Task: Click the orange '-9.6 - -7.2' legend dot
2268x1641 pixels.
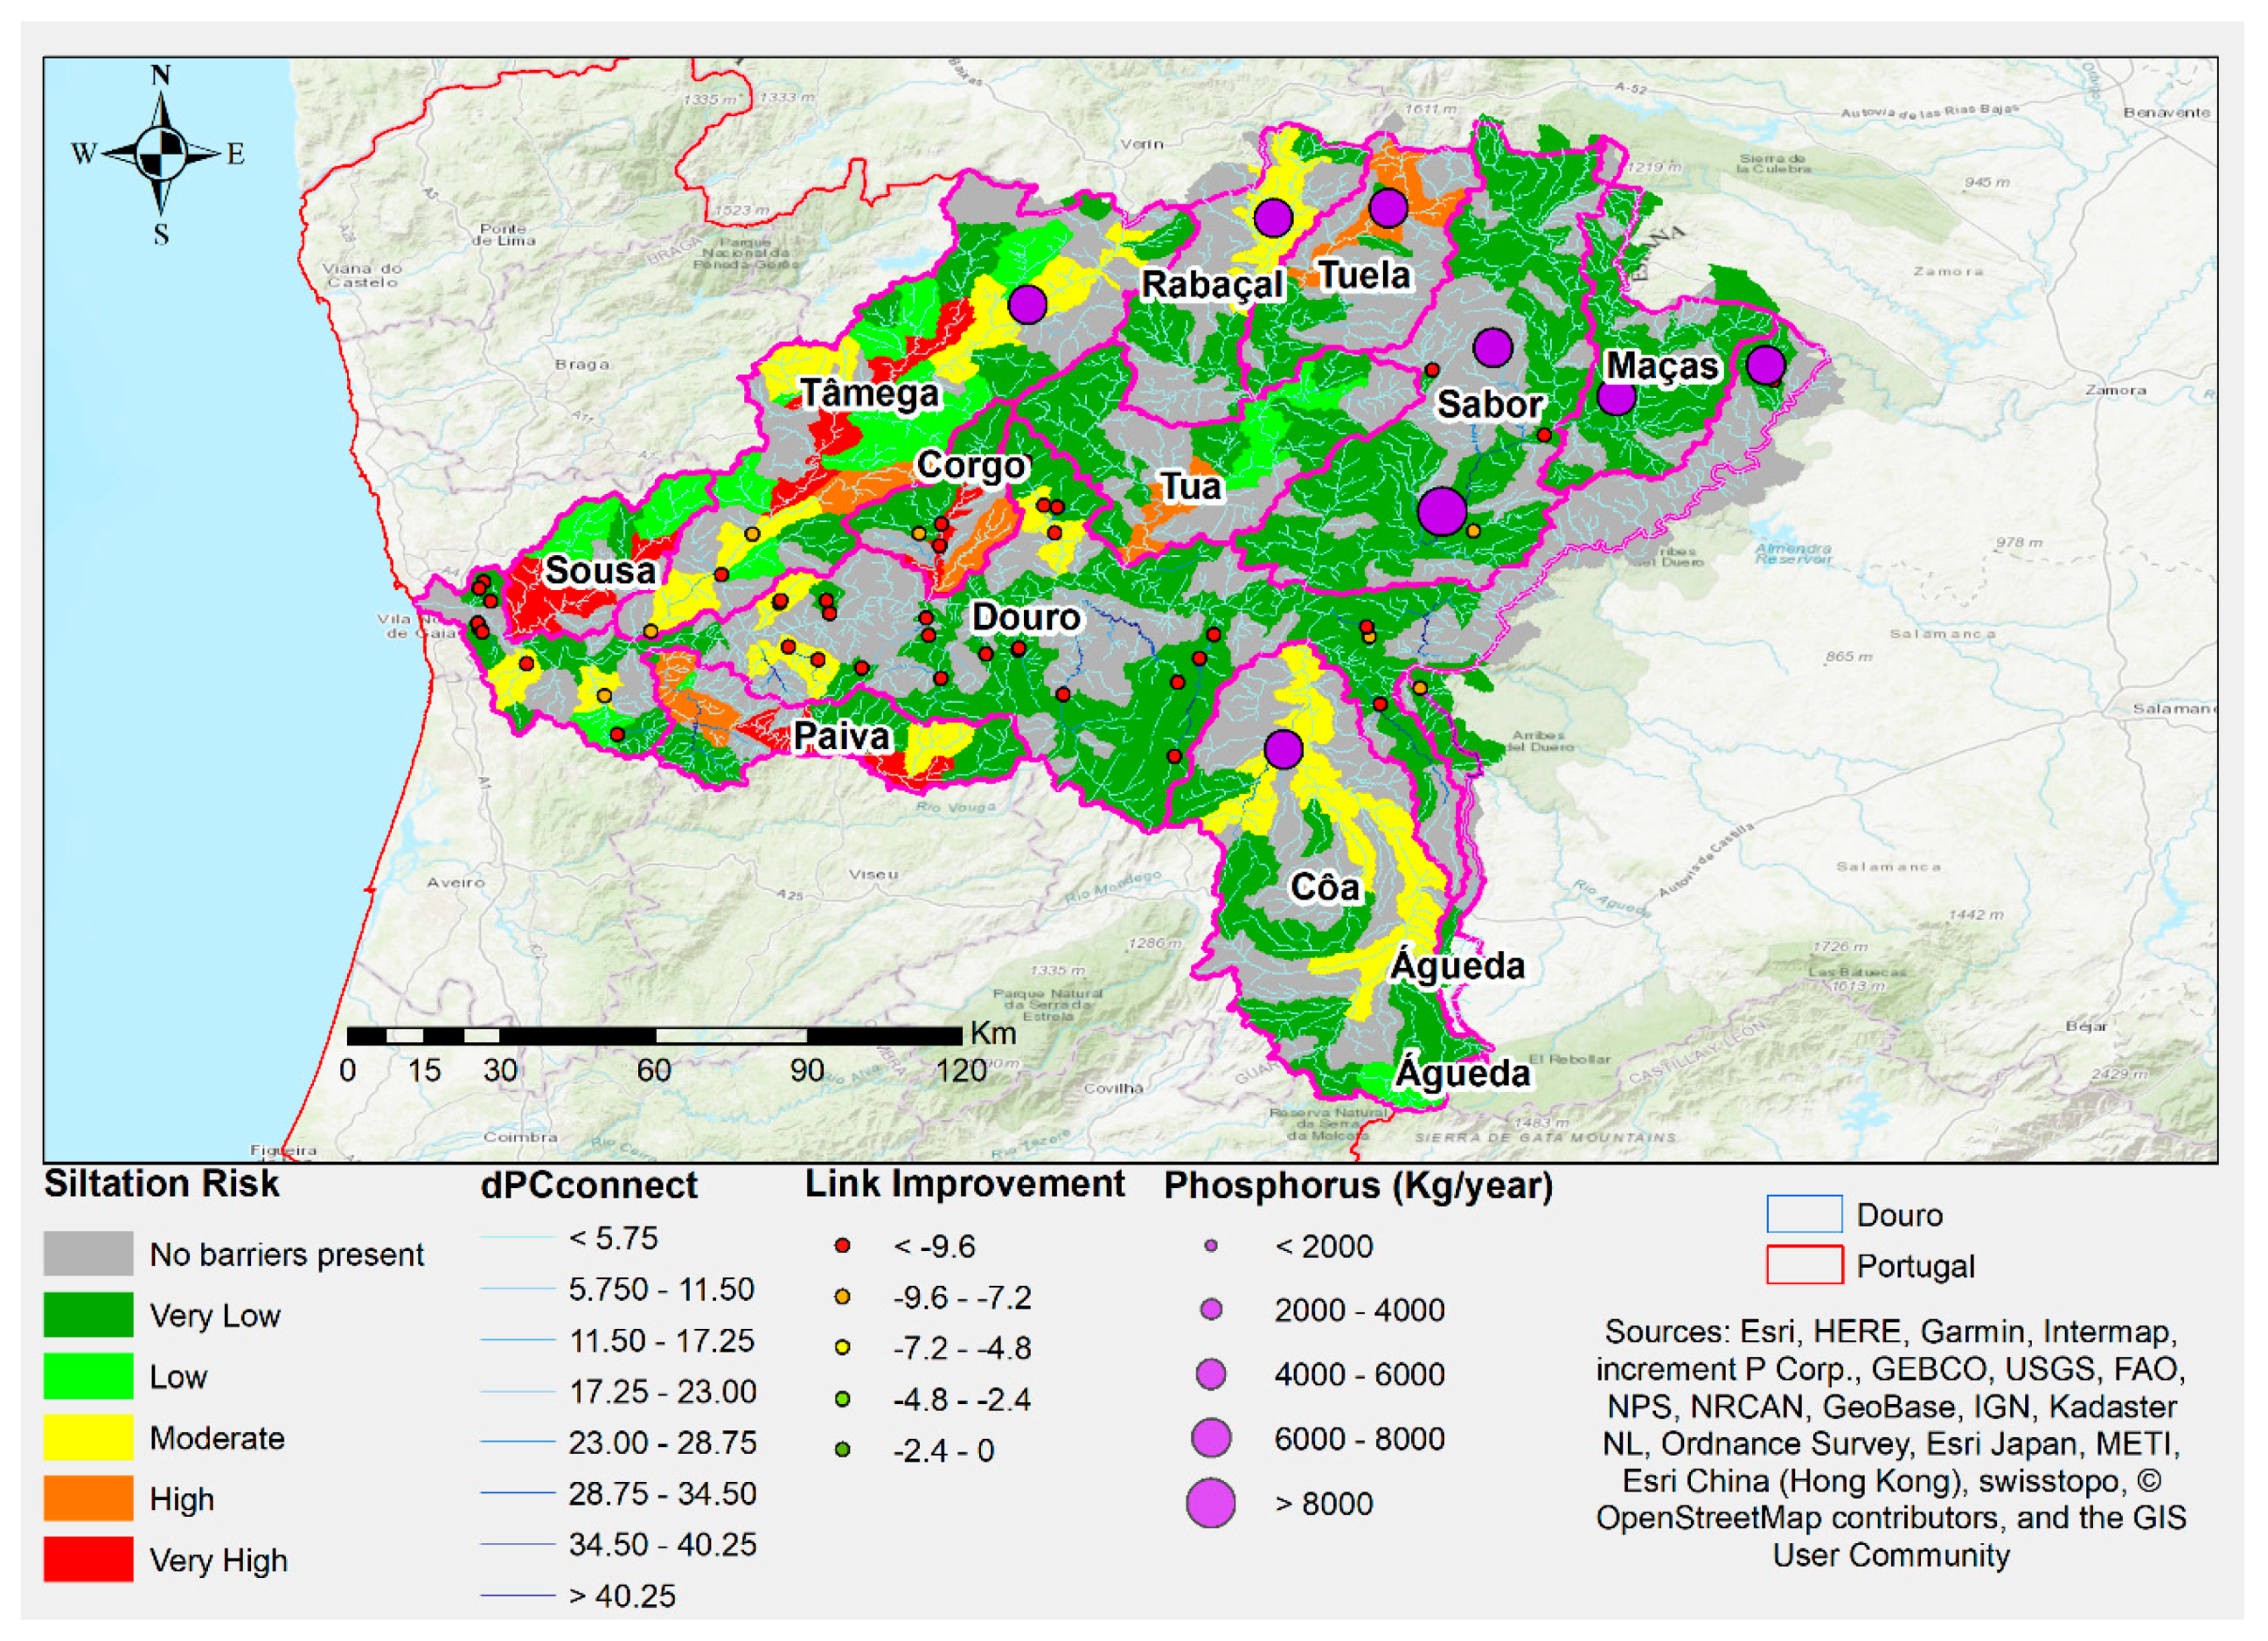Action: 842,1297
